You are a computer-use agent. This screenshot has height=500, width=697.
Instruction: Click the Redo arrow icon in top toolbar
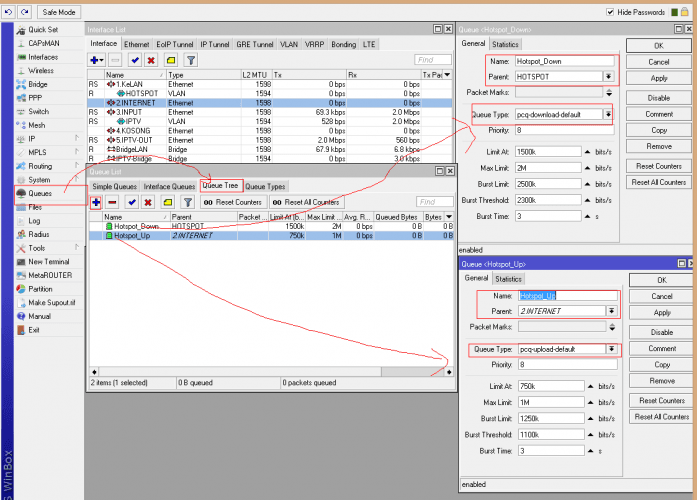[25, 12]
